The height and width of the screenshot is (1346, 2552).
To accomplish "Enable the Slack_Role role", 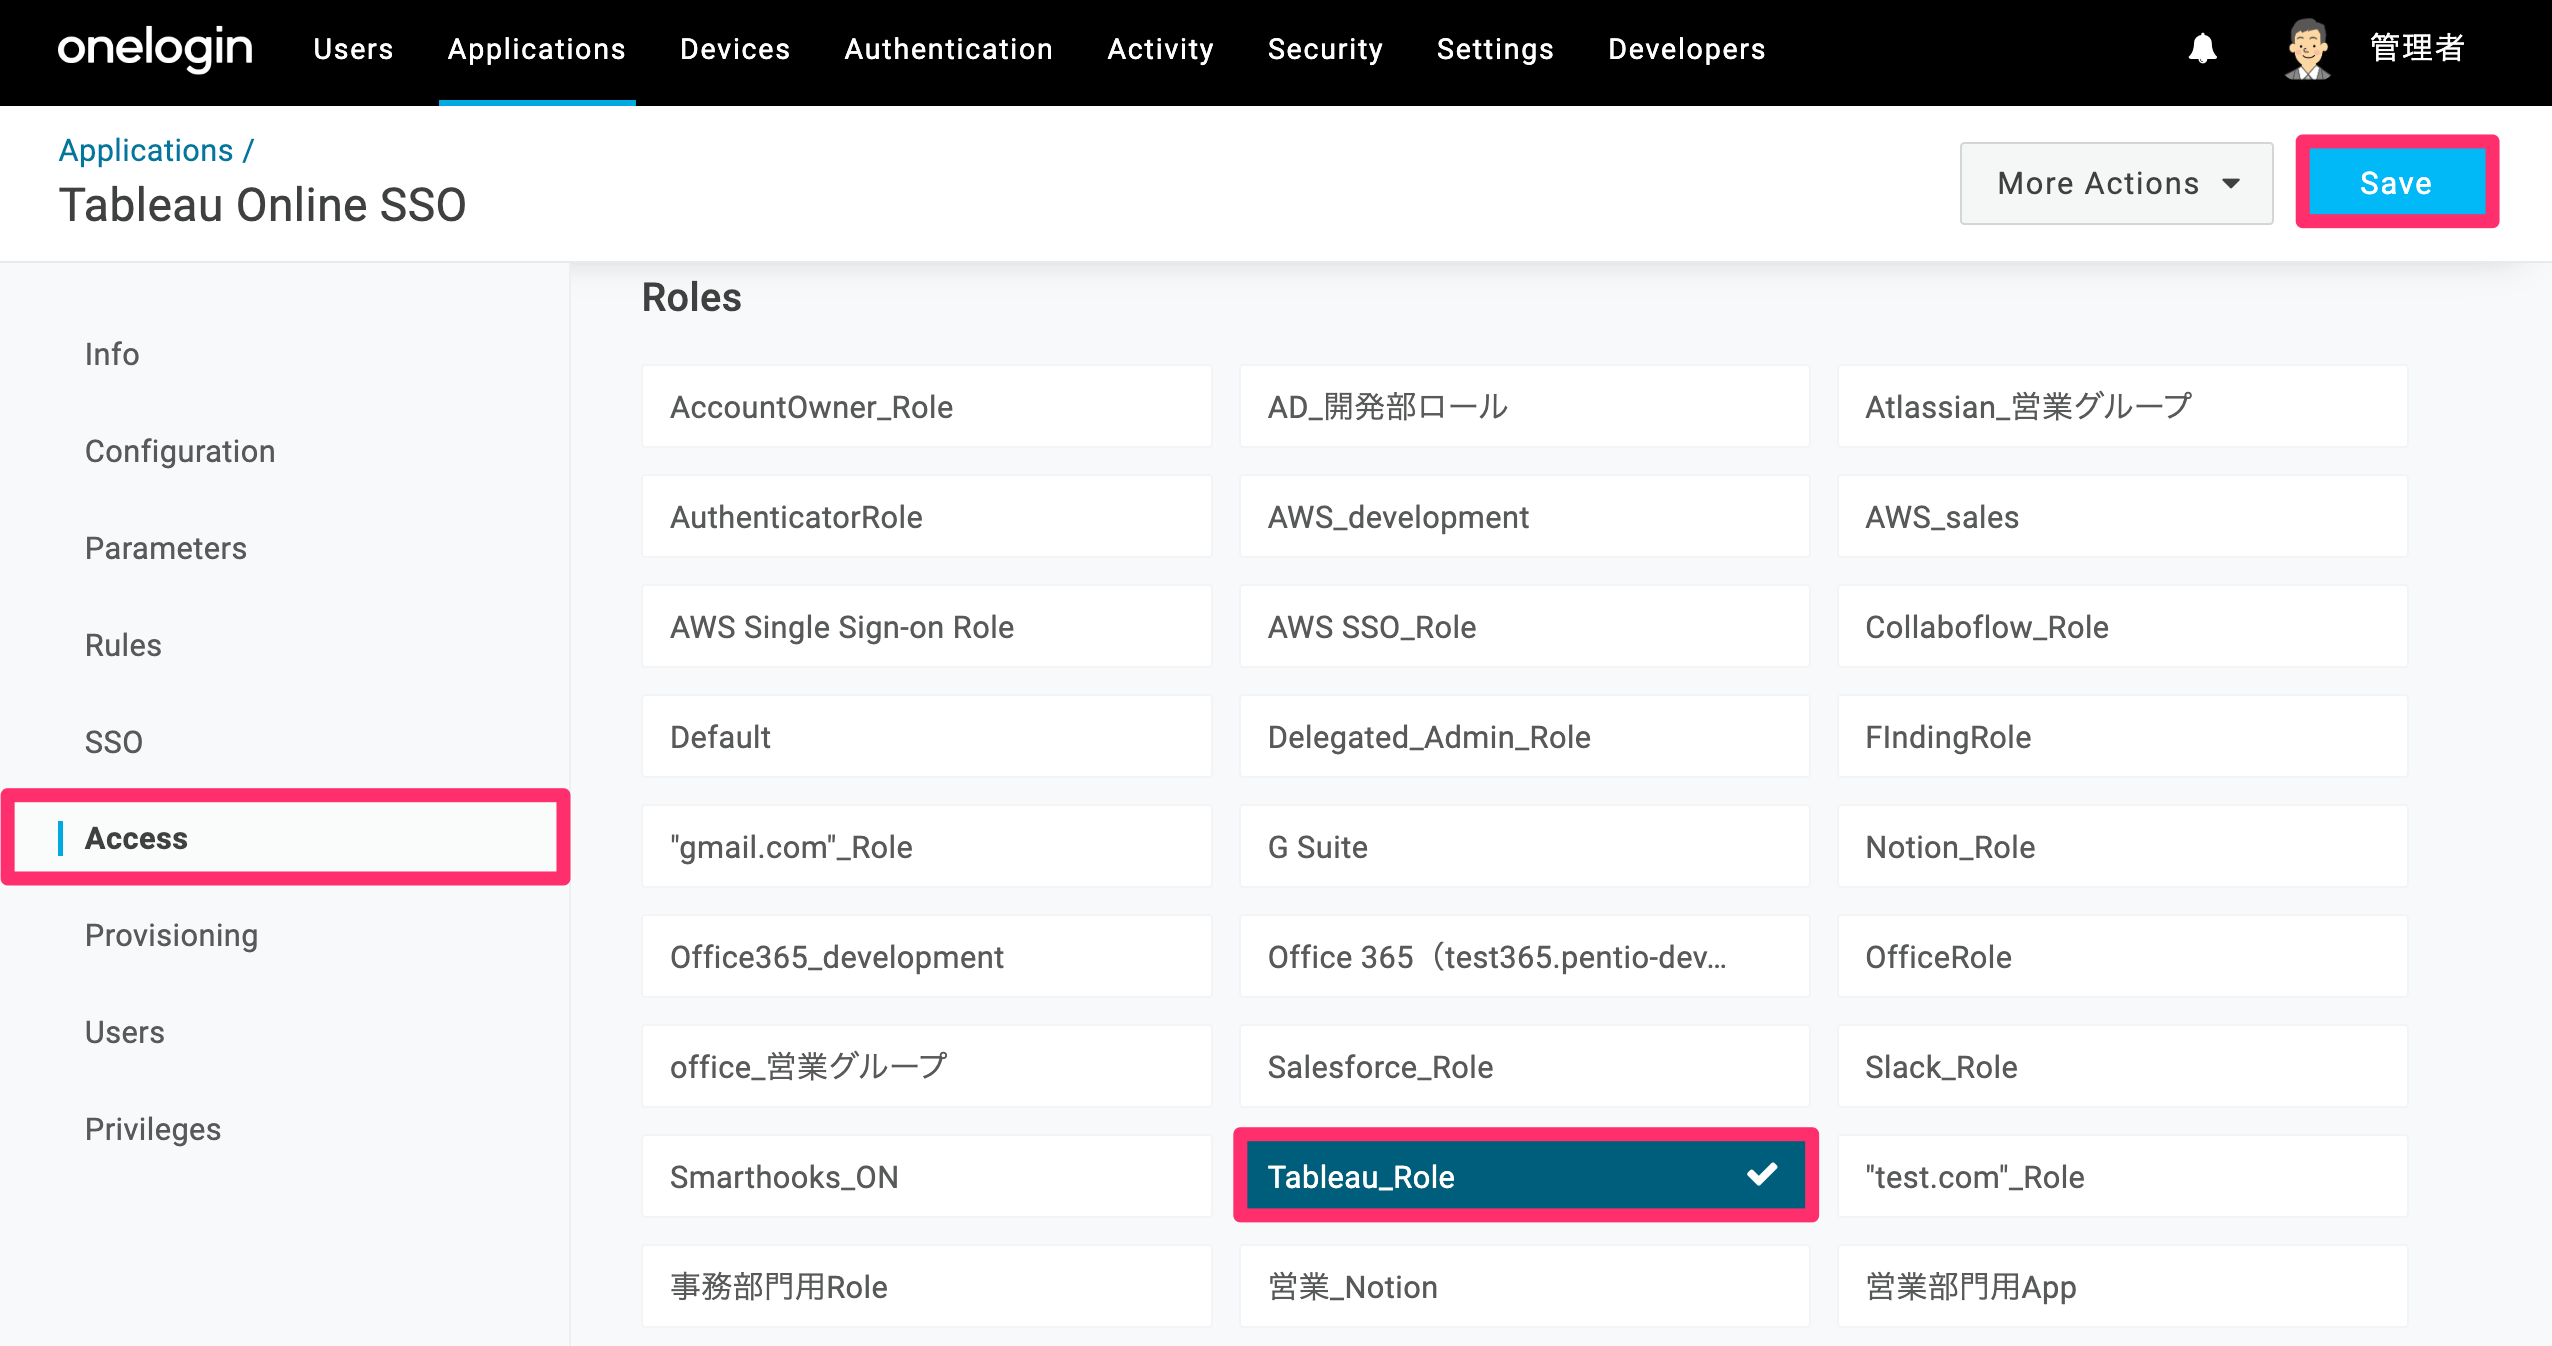I will pos(2122,1066).
